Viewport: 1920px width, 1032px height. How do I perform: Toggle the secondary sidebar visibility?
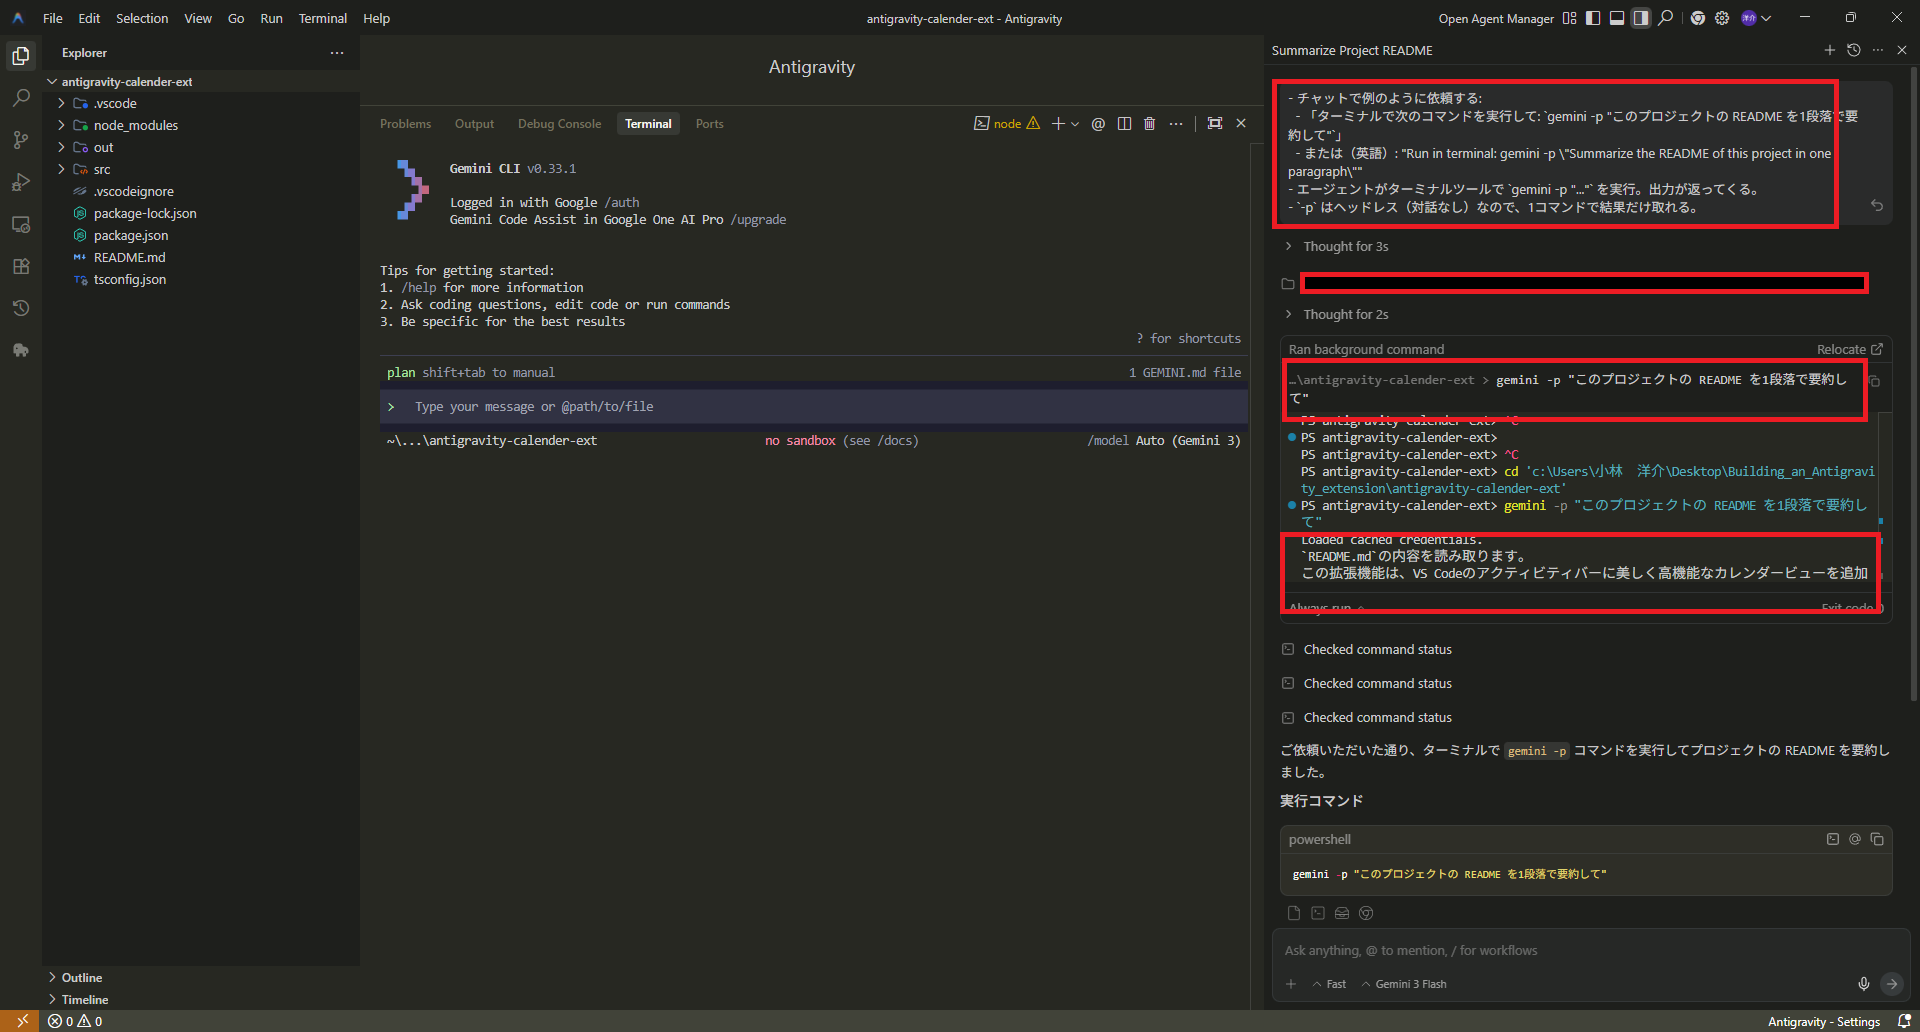click(x=1640, y=18)
